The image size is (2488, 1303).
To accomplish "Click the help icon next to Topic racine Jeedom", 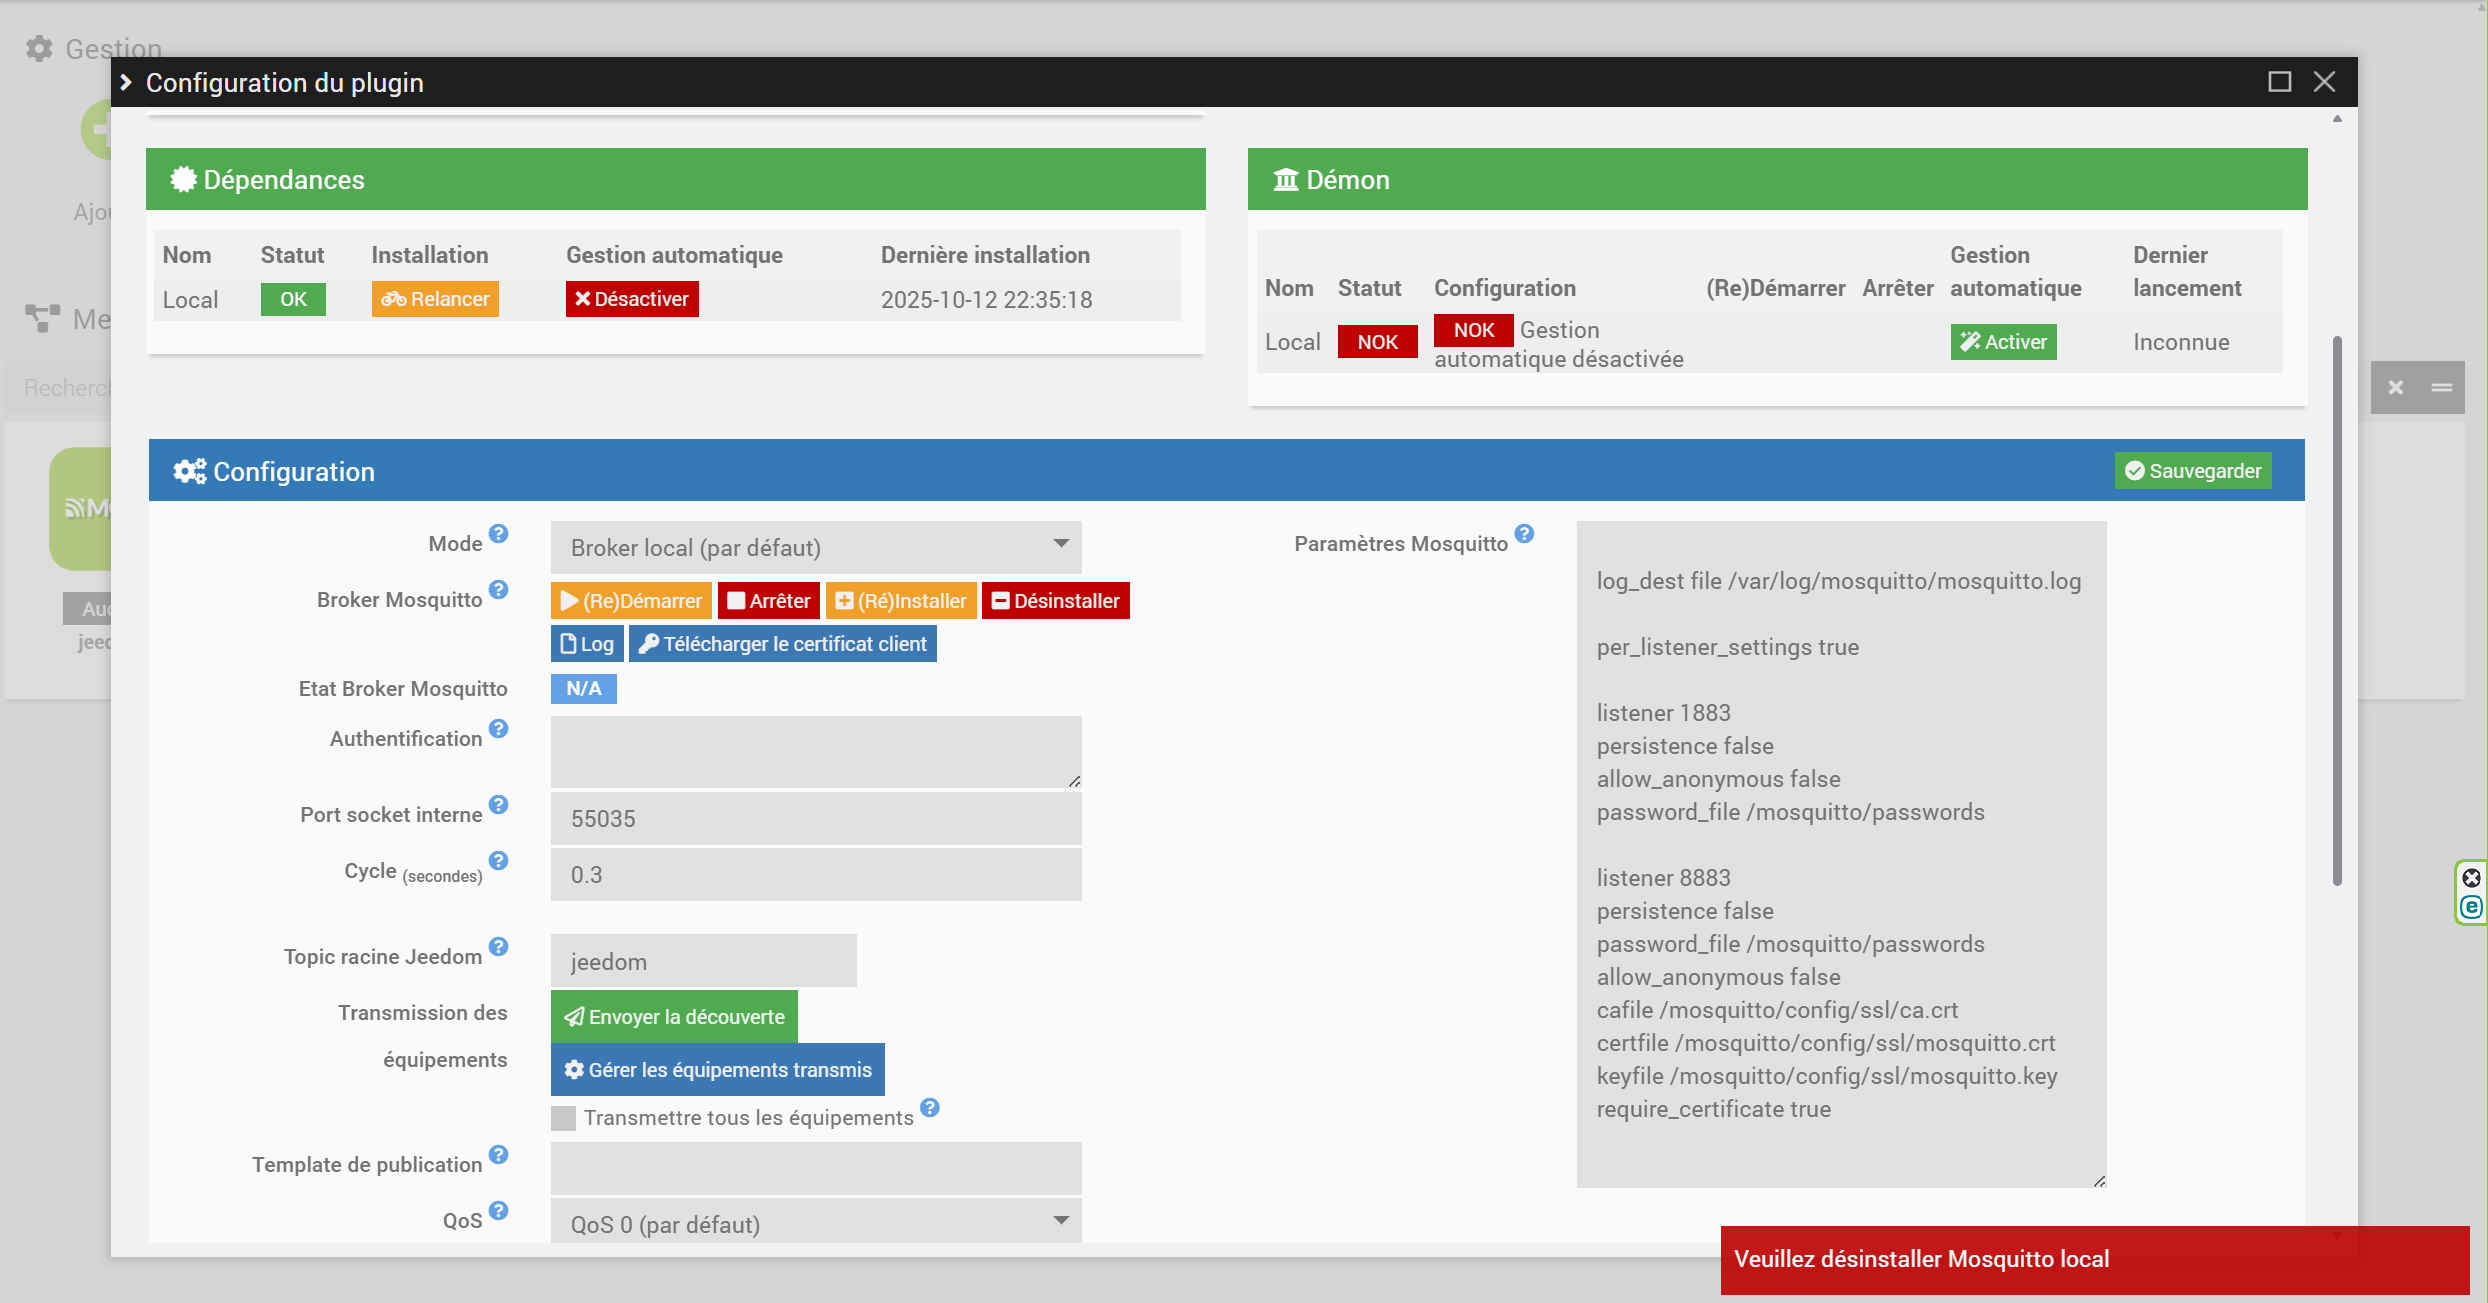I will (x=498, y=947).
